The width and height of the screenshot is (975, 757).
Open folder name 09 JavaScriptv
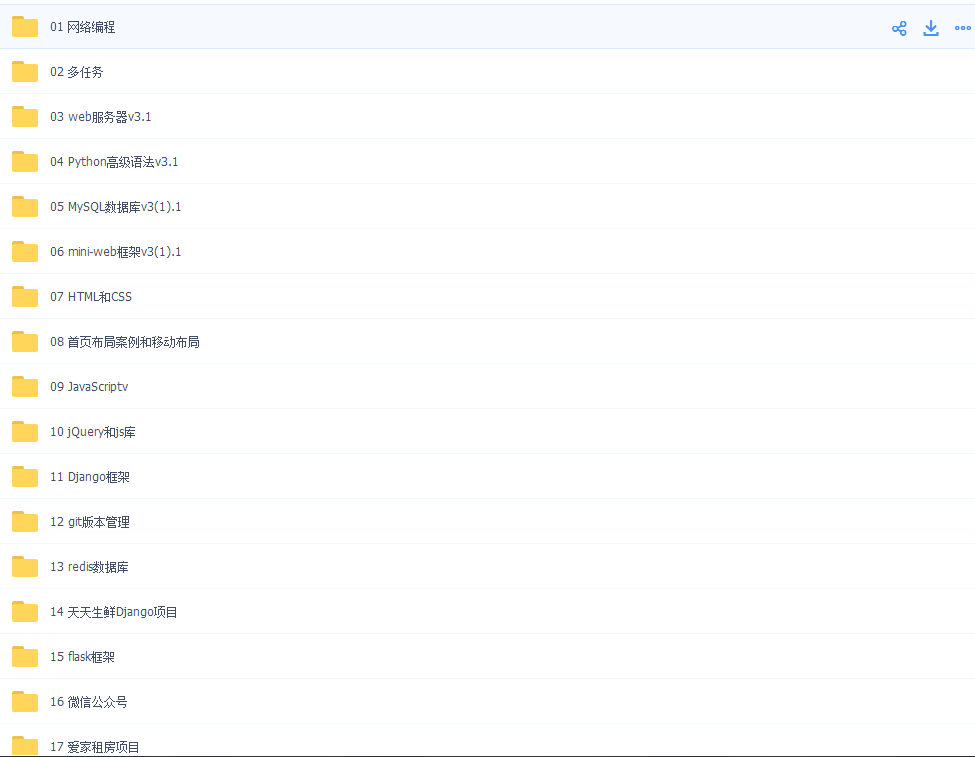[89, 387]
